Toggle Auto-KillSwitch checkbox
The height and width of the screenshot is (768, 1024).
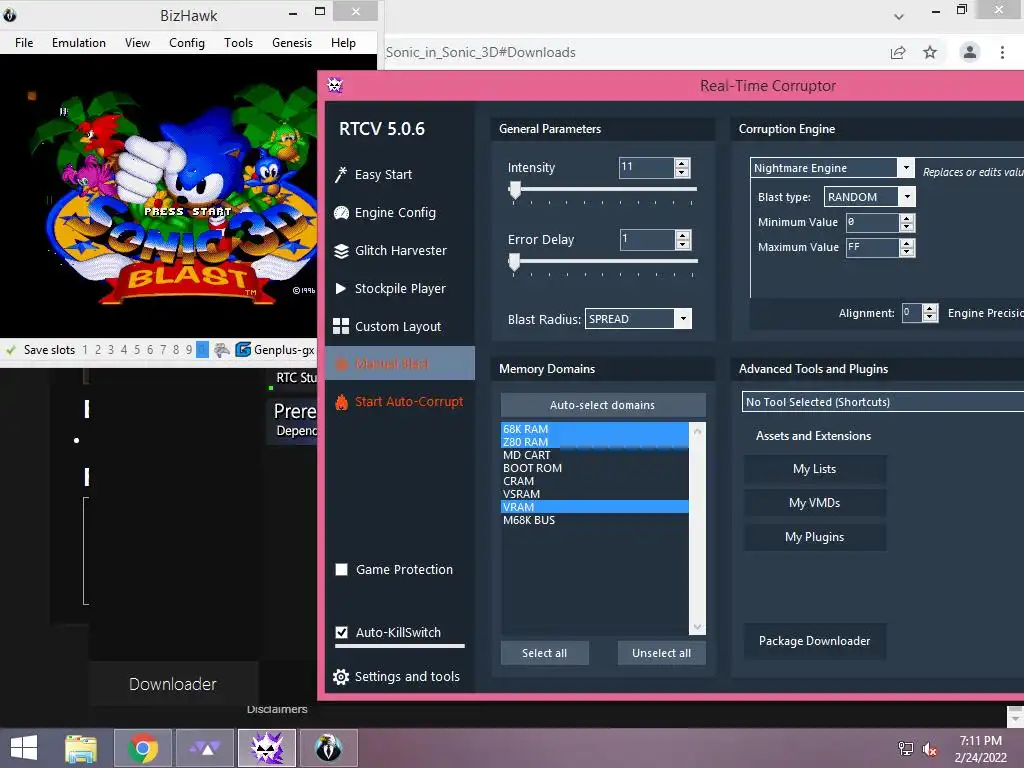pos(342,632)
